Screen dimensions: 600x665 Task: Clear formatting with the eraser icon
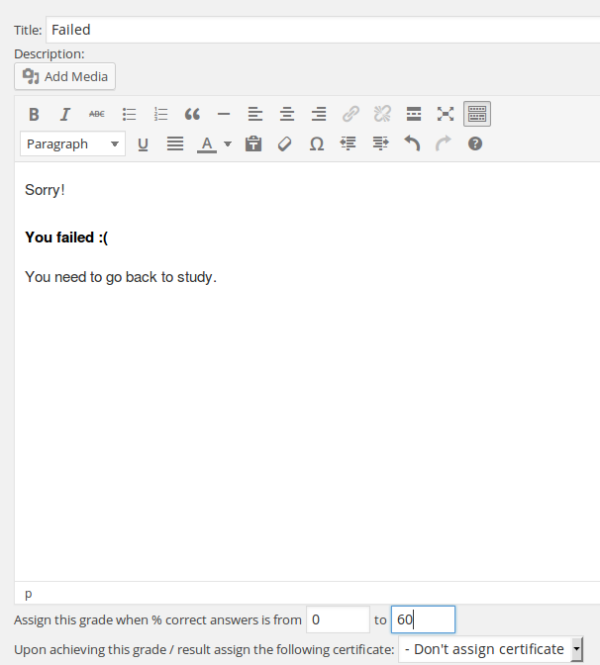point(285,144)
